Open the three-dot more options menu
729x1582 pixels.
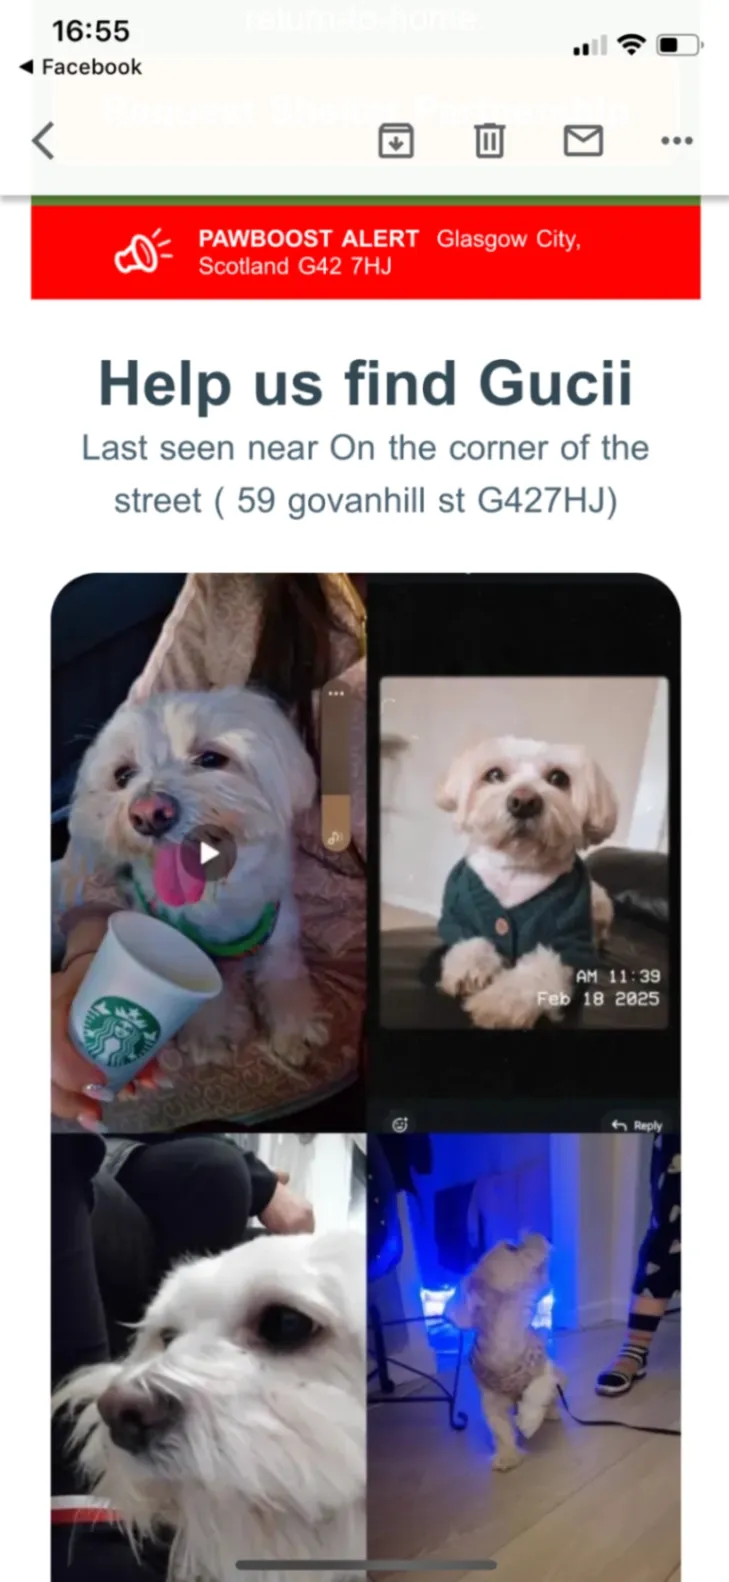click(677, 141)
